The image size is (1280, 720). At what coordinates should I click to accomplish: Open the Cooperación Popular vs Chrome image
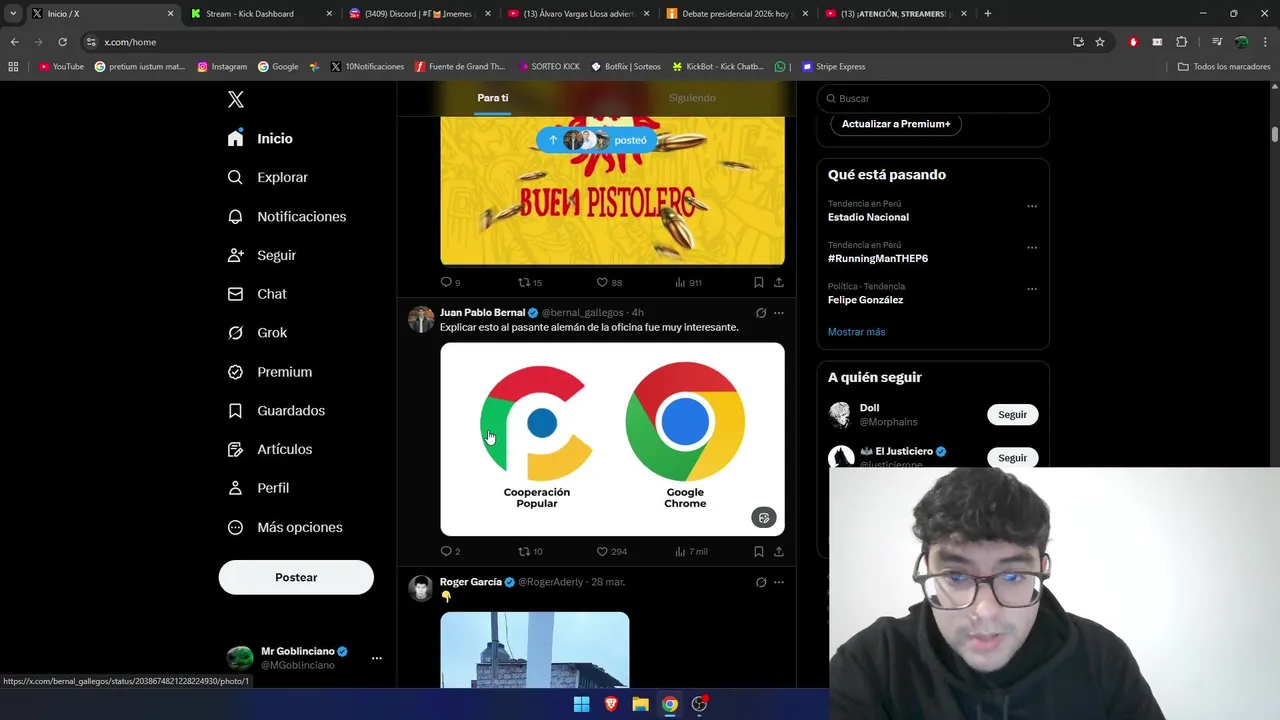pos(612,439)
